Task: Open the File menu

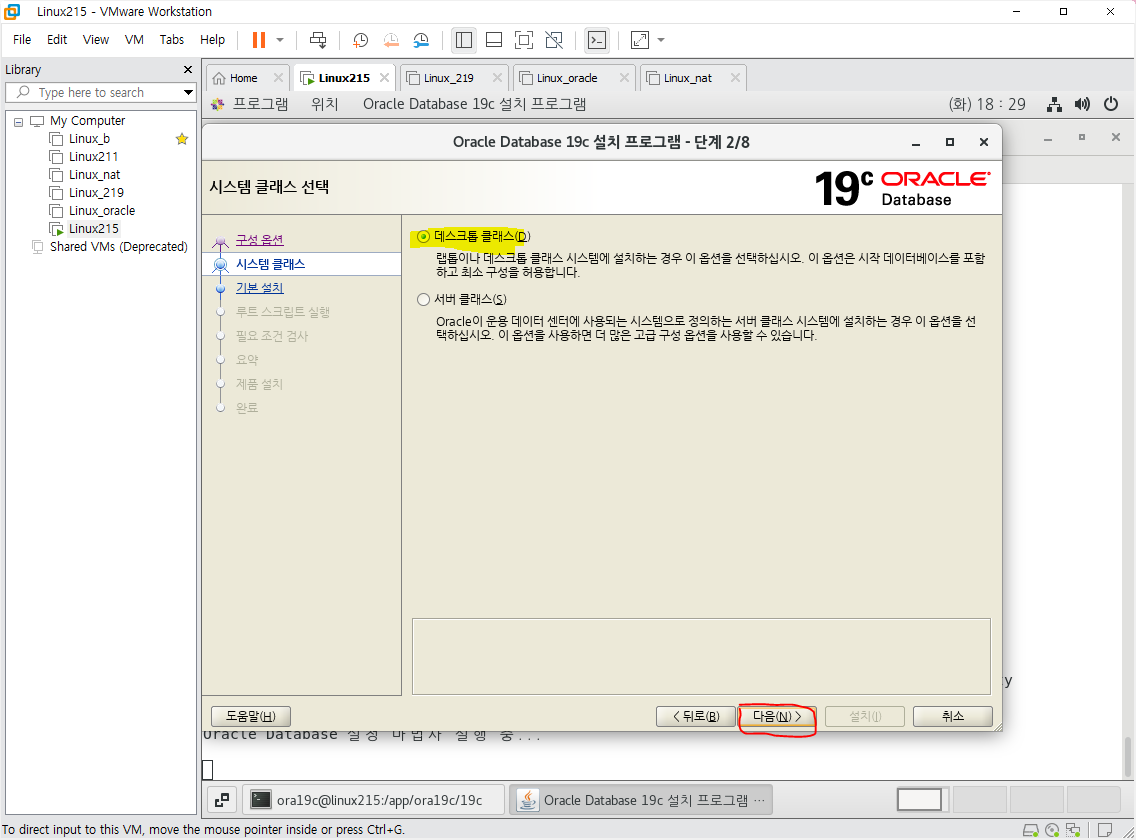Action: [x=22, y=40]
